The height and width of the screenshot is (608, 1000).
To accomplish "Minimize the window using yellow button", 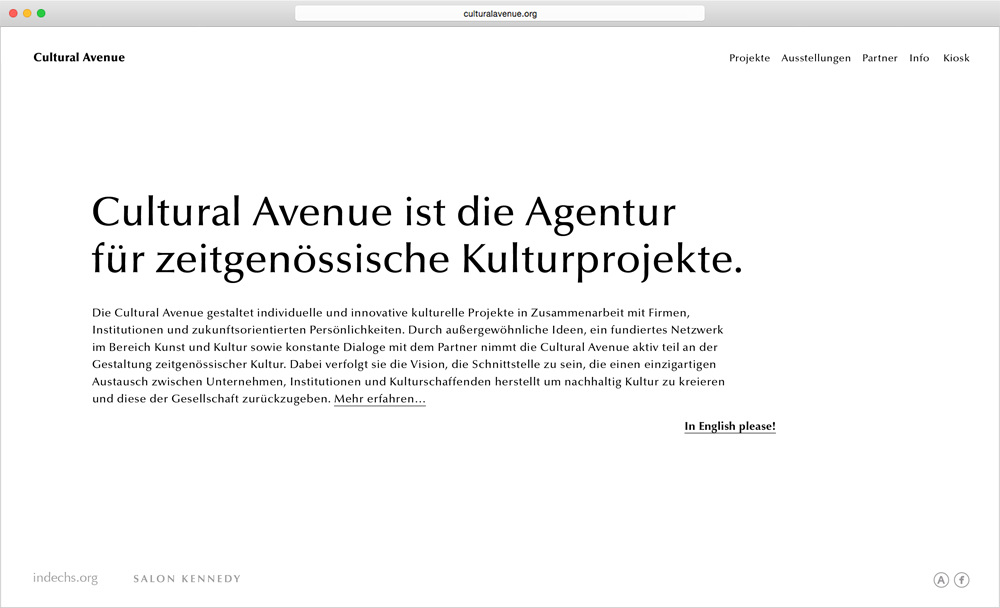I will [x=27, y=13].
